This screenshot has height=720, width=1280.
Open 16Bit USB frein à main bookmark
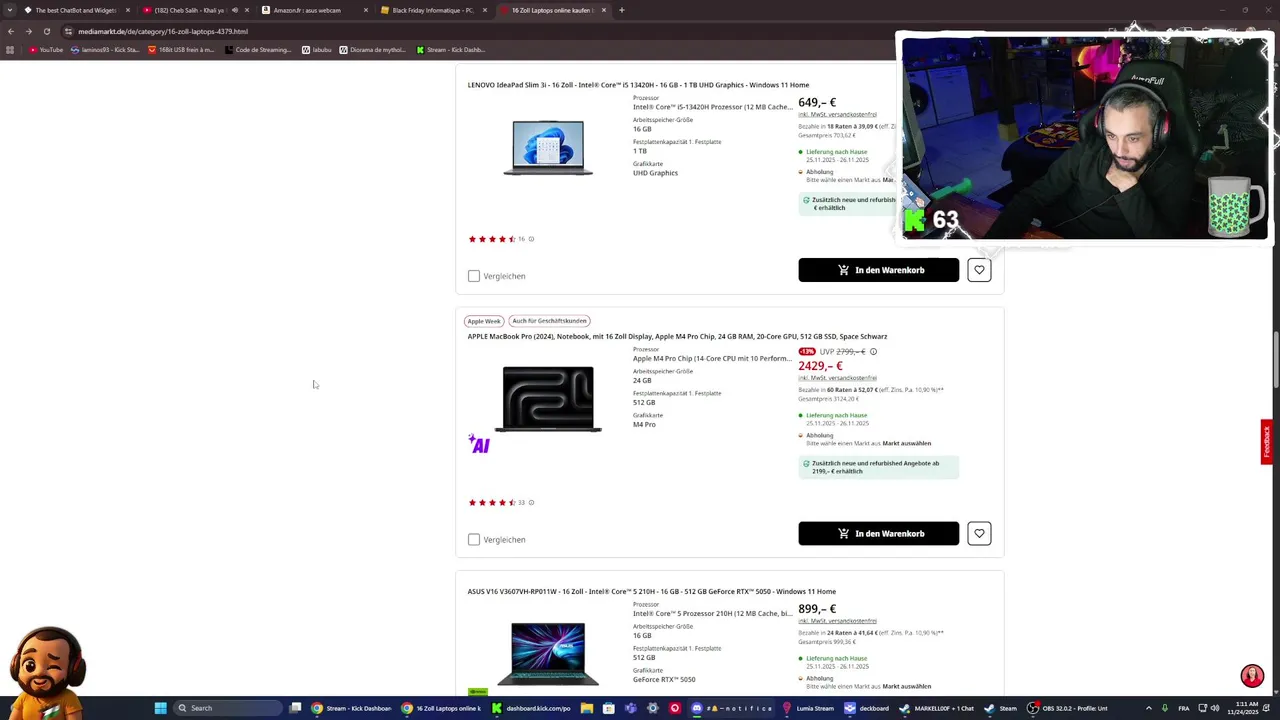click(181, 50)
